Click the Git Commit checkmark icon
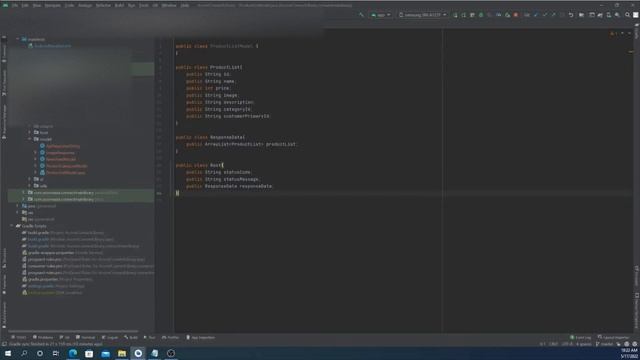640x360 pixels. (545, 15)
